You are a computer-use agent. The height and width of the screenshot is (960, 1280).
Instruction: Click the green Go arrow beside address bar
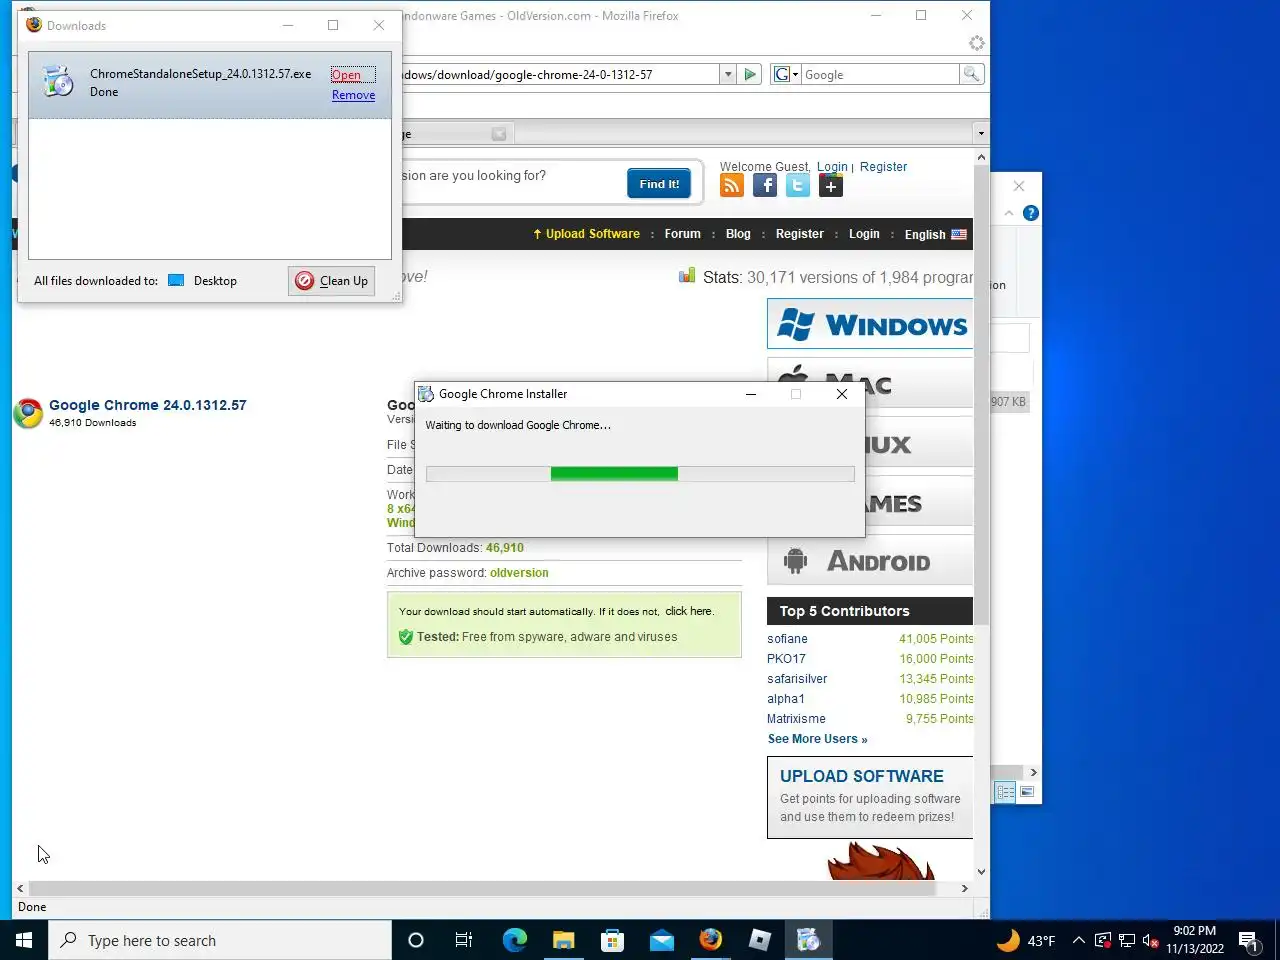(x=750, y=74)
